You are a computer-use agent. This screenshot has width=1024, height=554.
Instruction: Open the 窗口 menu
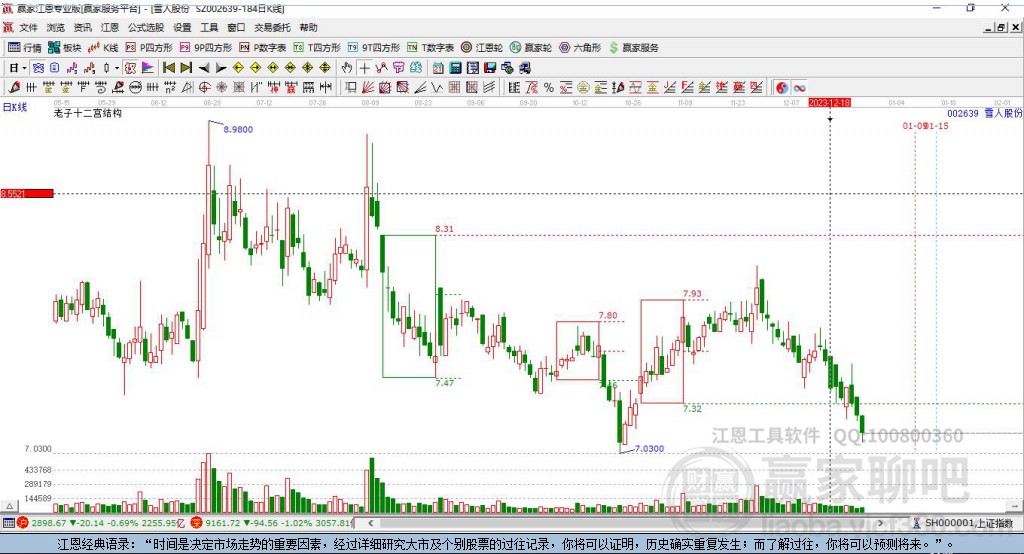[x=236, y=27]
